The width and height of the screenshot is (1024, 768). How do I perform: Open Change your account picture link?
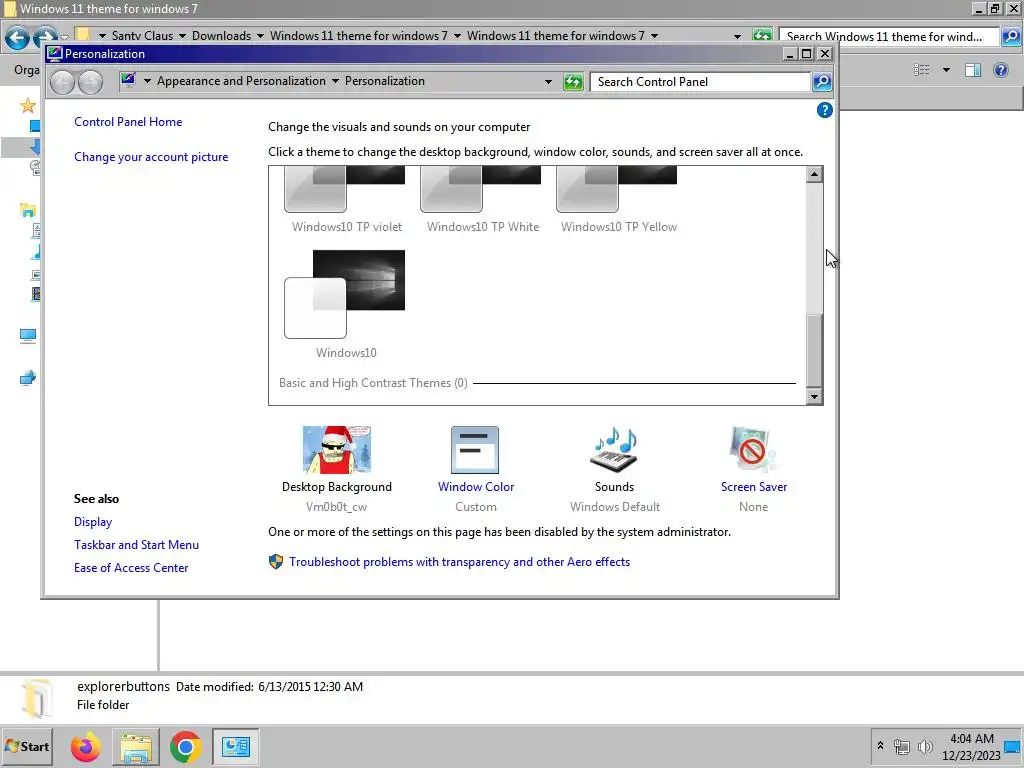[151, 157]
